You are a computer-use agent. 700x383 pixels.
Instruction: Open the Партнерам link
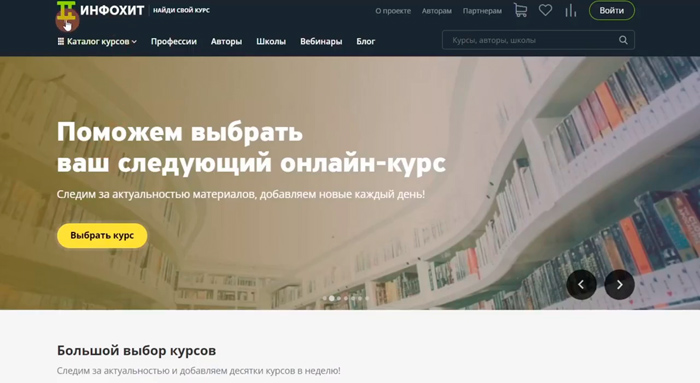click(482, 11)
